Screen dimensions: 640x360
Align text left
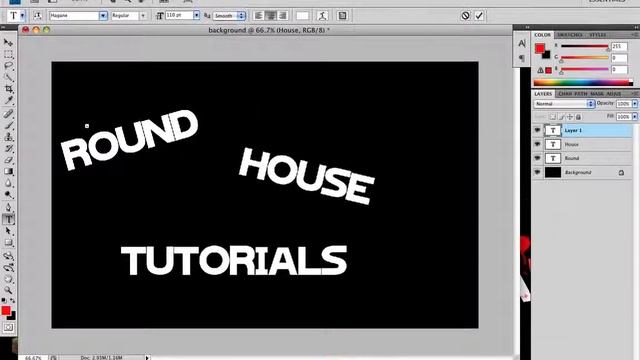[258, 16]
